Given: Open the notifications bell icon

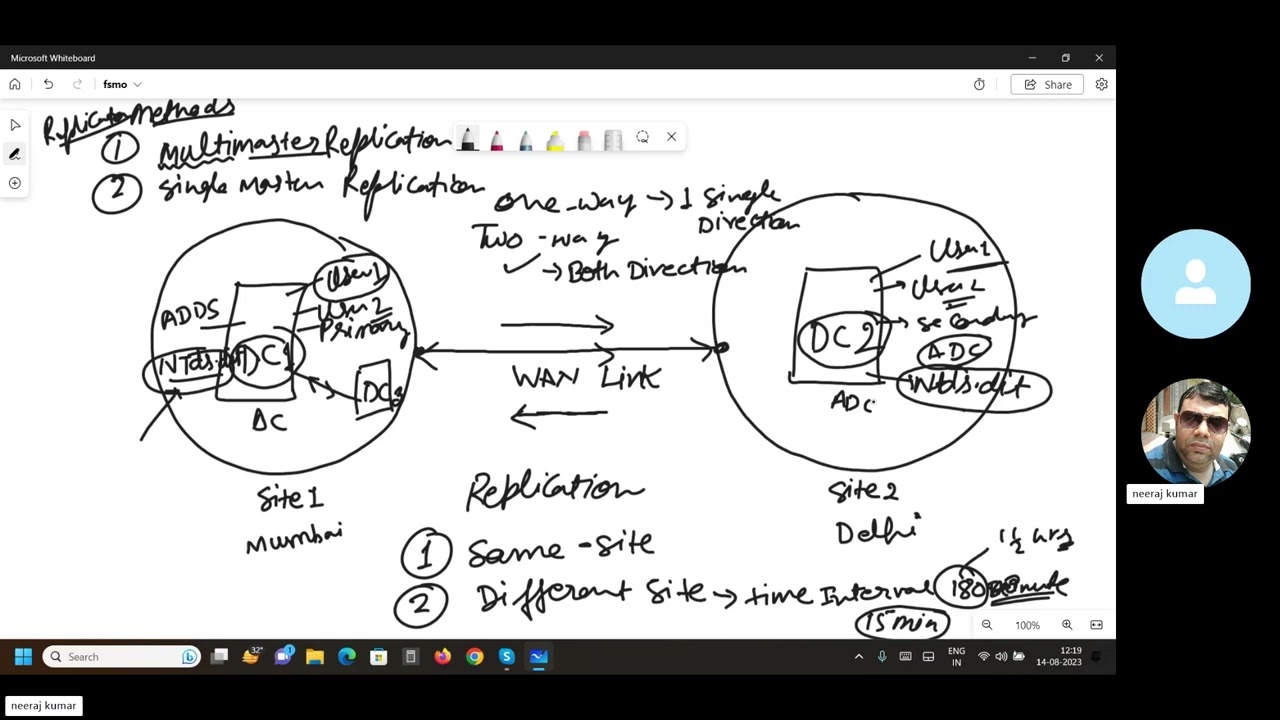Looking at the screenshot, I should point(1096,657).
